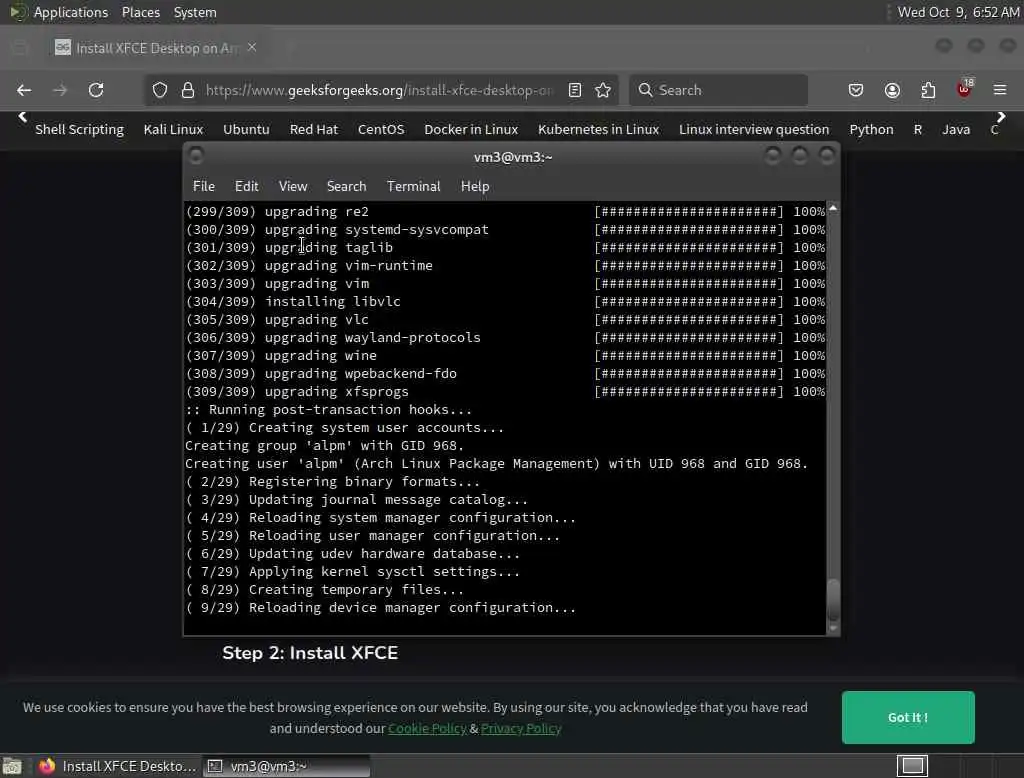Screen dimensions: 1024x778
Task: Toggle reader view icon in the address bar
Action: pyautogui.click(x=575, y=90)
